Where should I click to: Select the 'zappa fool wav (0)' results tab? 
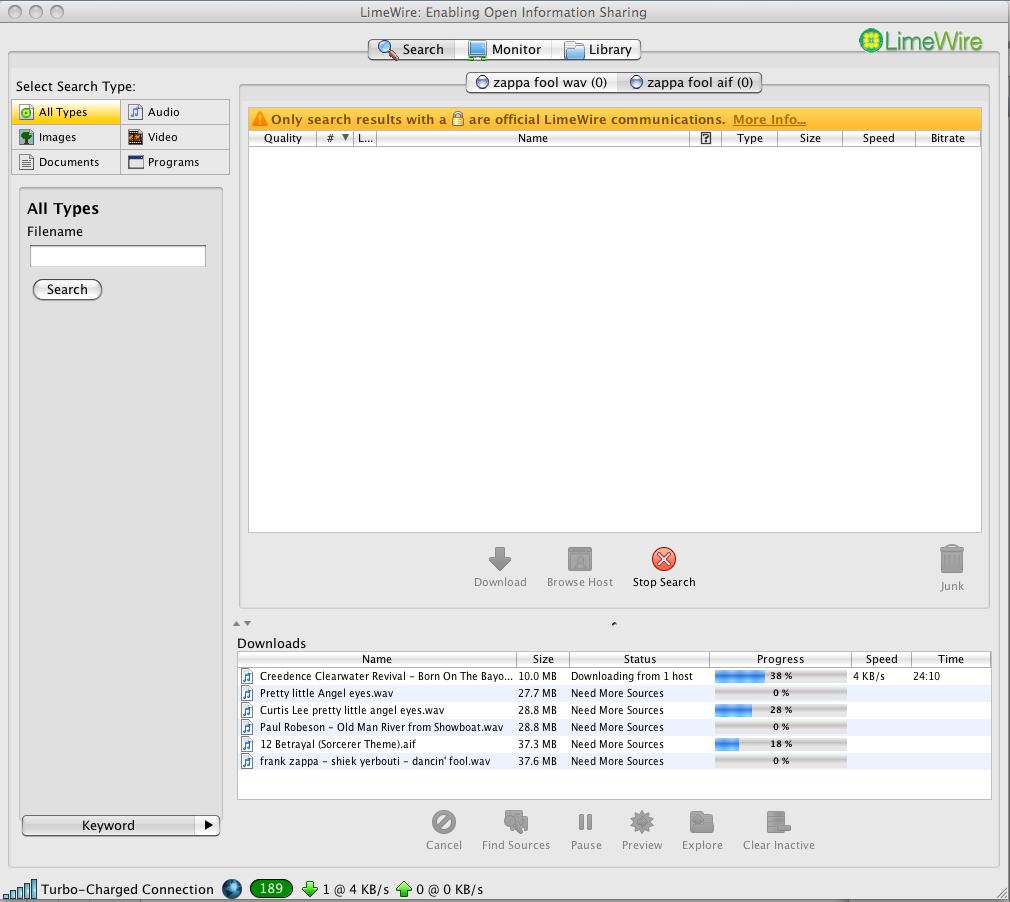(542, 82)
